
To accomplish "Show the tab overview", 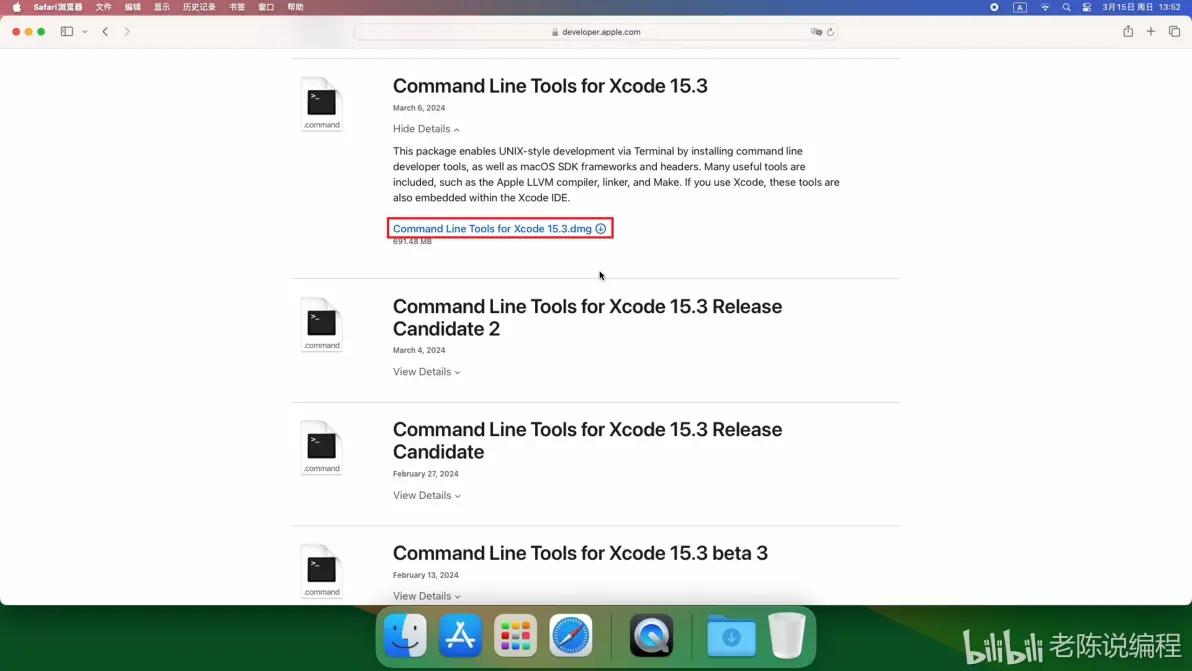I will click(1174, 31).
